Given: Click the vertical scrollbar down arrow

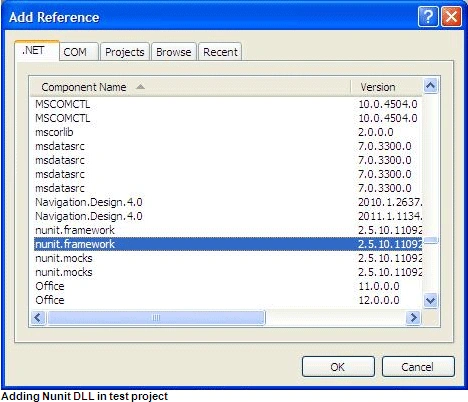Looking at the screenshot, I should [430, 301].
